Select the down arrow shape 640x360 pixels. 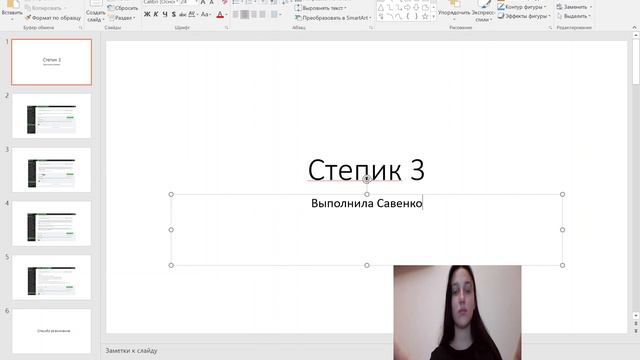tap(416, 8)
